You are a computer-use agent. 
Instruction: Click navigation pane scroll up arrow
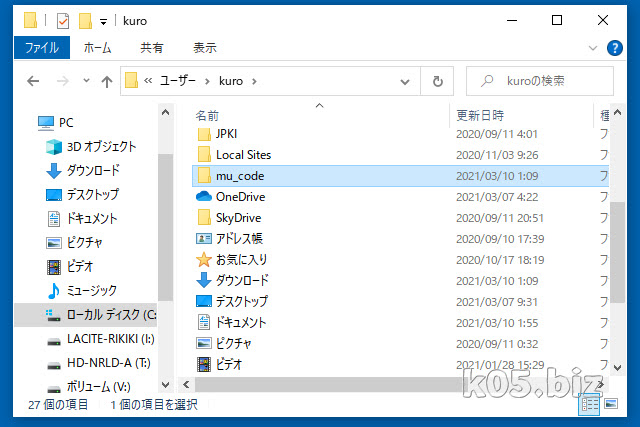(165, 113)
